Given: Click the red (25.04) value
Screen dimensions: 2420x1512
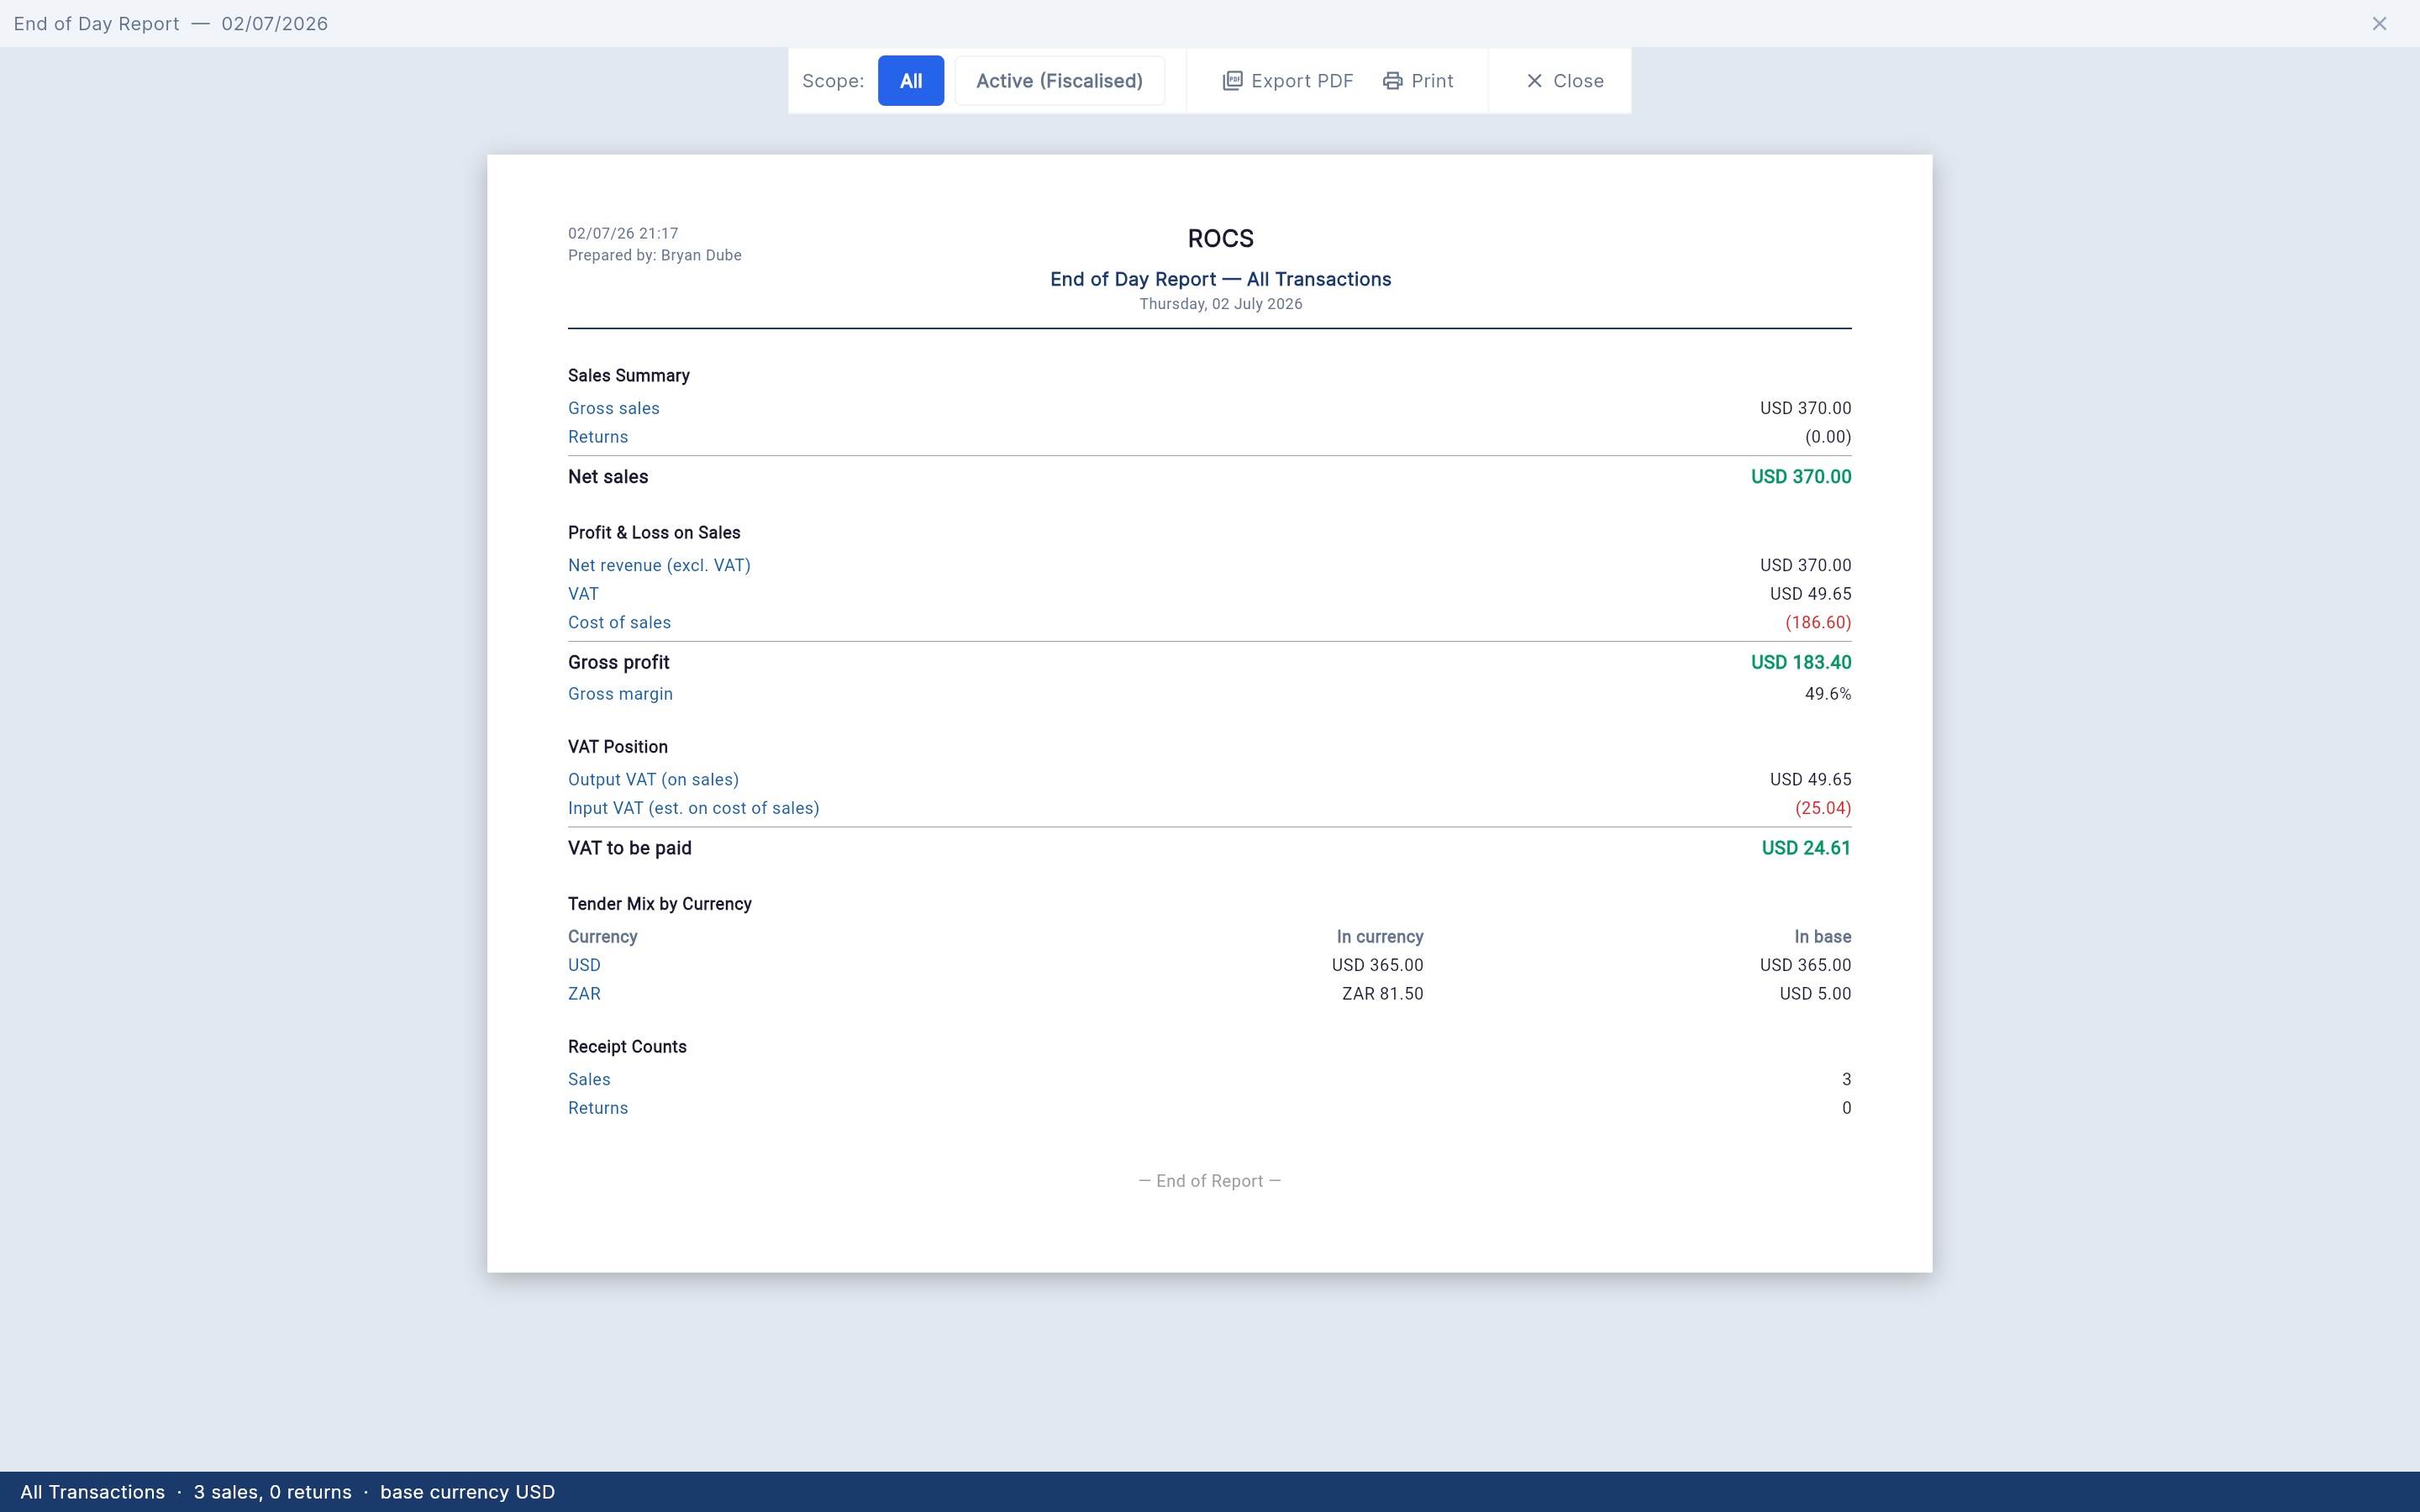Looking at the screenshot, I should click(1823, 808).
